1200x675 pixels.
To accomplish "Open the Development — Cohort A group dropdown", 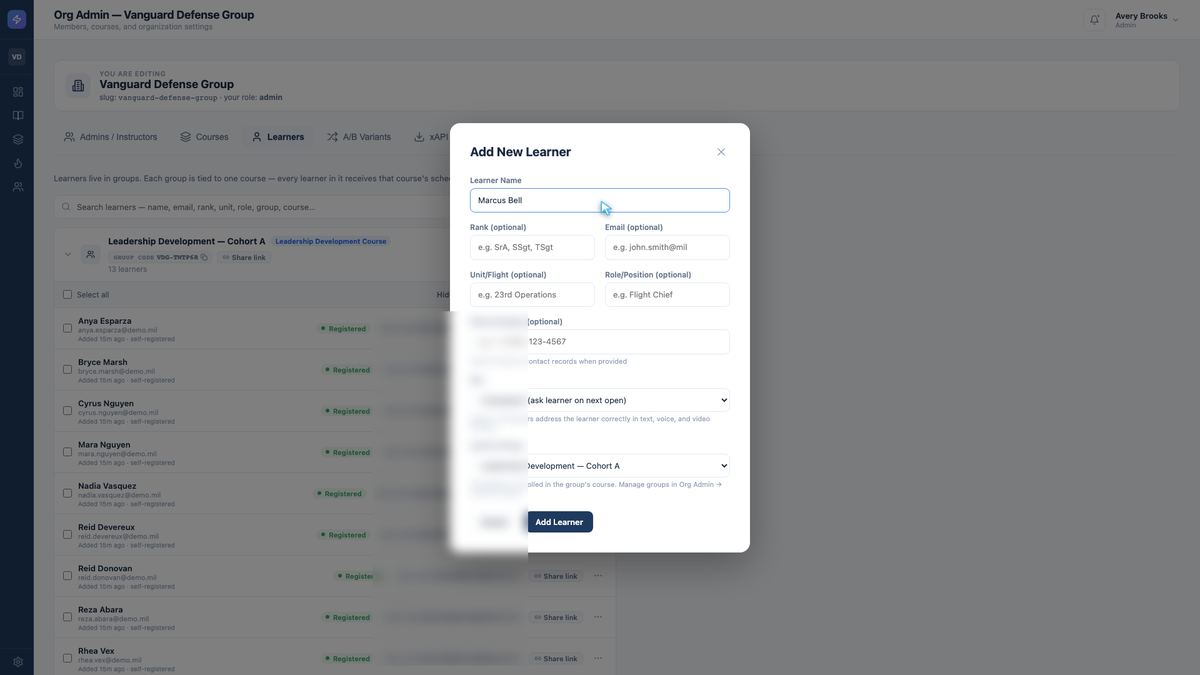I will pyautogui.click(x=600, y=466).
